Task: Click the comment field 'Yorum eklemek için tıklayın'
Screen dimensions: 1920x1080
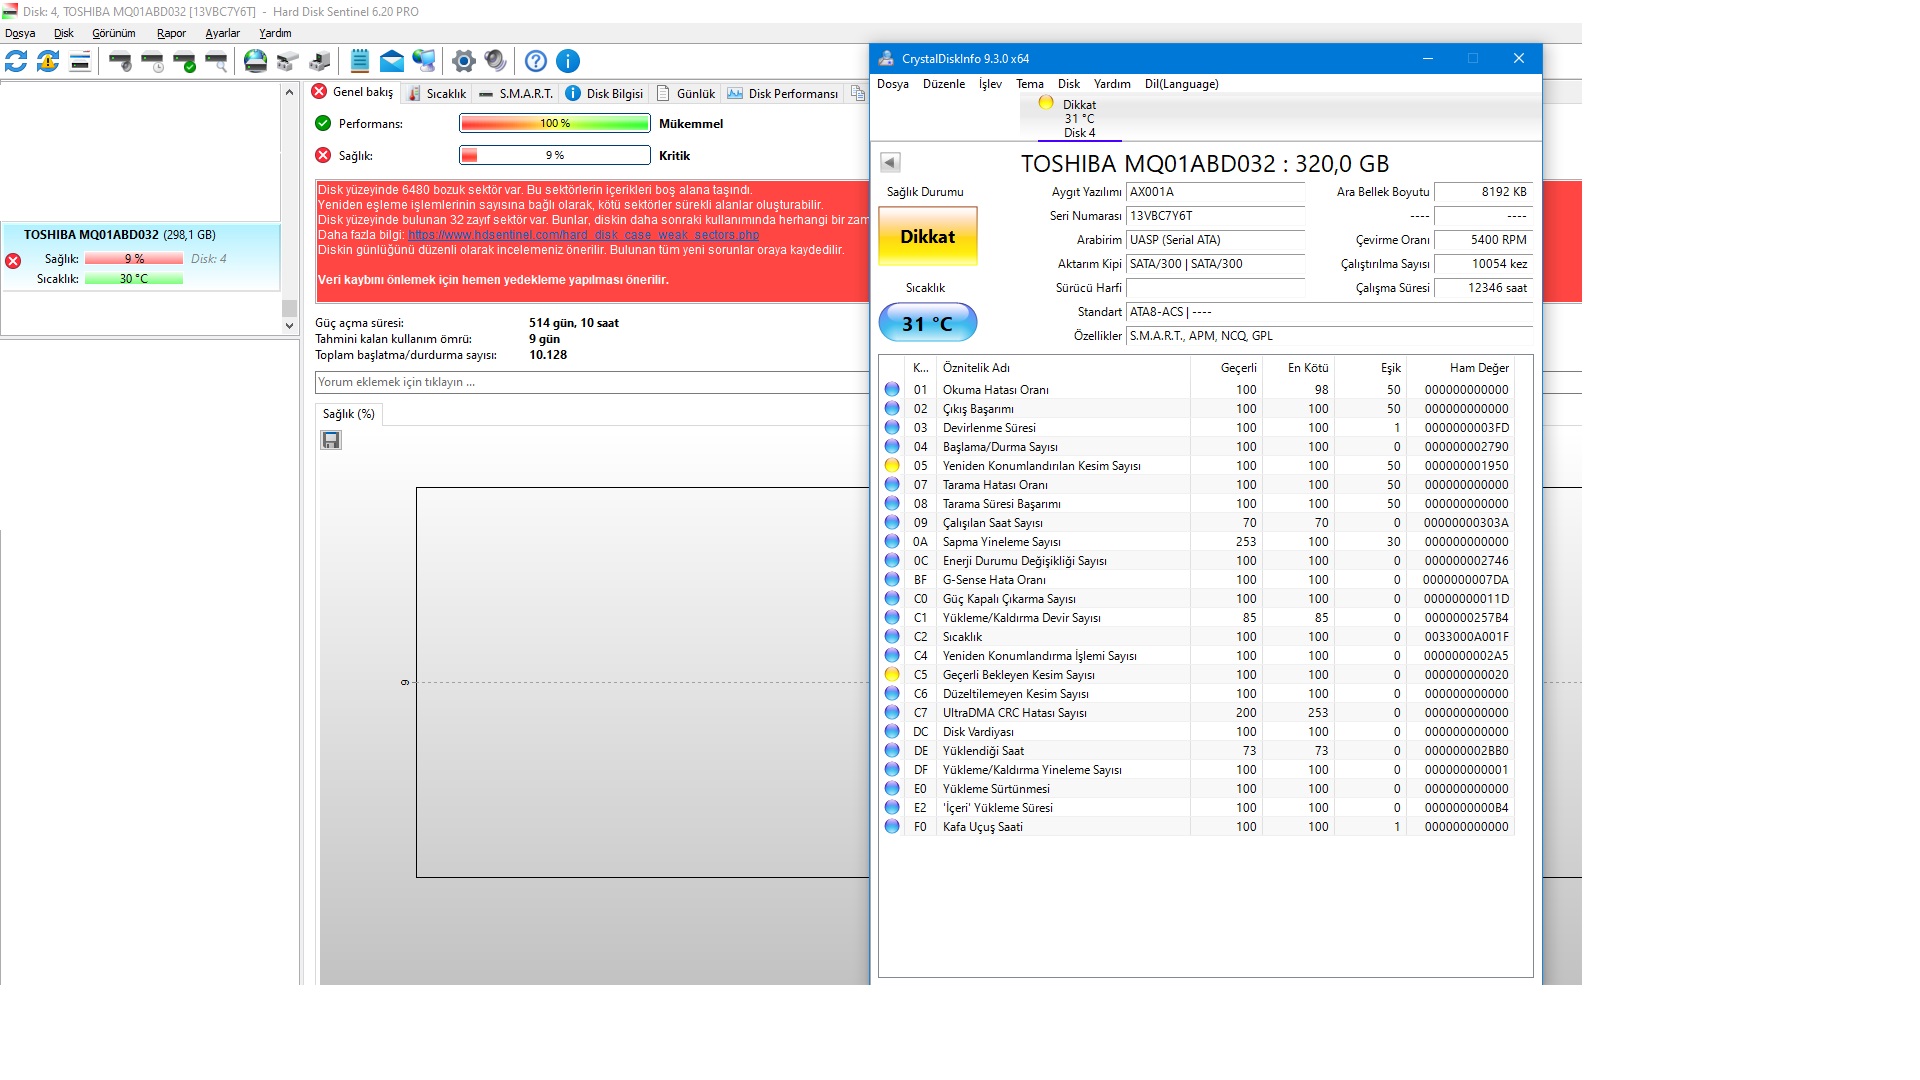Action: coord(592,382)
